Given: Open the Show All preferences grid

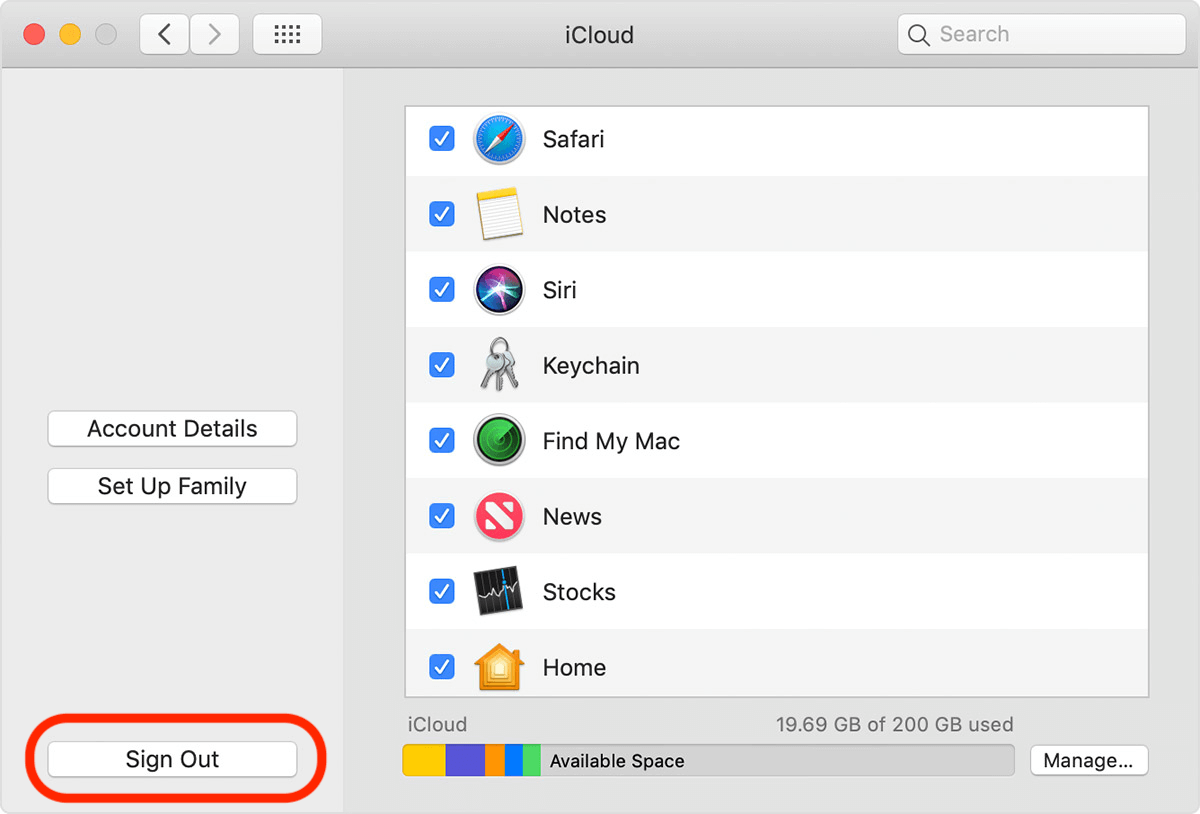Looking at the screenshot, I should [x=287, y=33].
